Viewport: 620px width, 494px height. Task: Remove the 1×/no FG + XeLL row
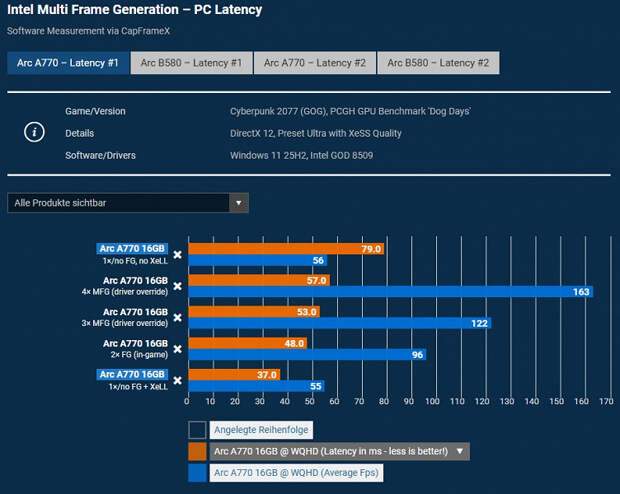[x=177, y=379]
